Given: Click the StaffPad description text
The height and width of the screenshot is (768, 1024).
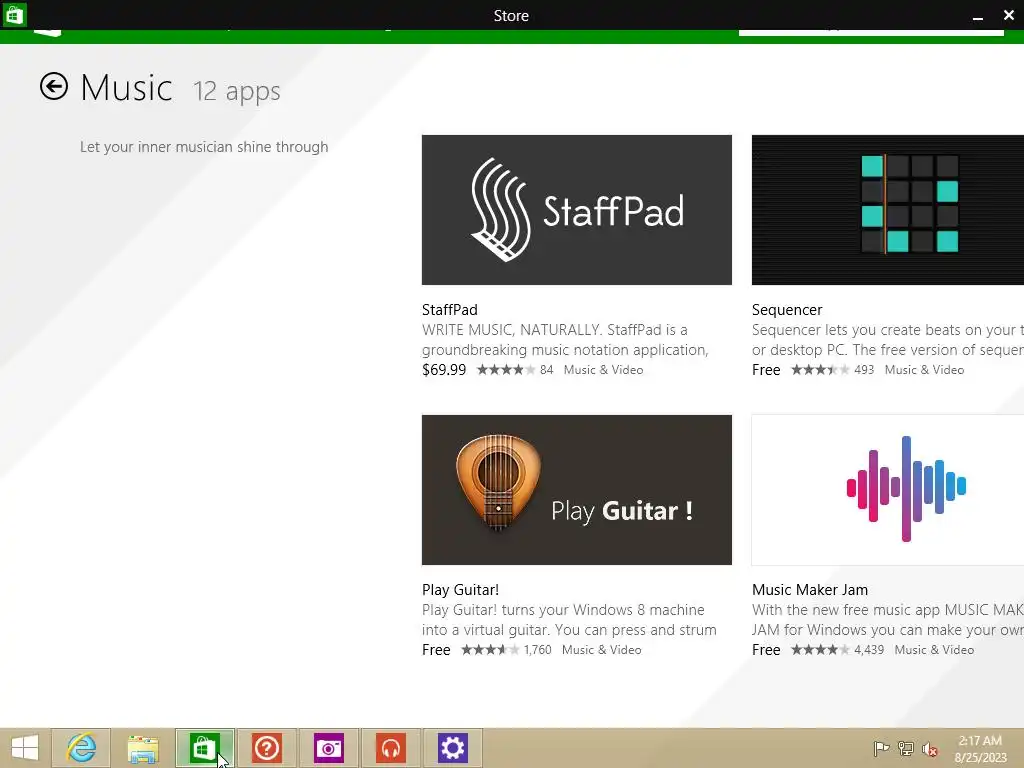Looking at the screenshot, I should click(565, 340).
